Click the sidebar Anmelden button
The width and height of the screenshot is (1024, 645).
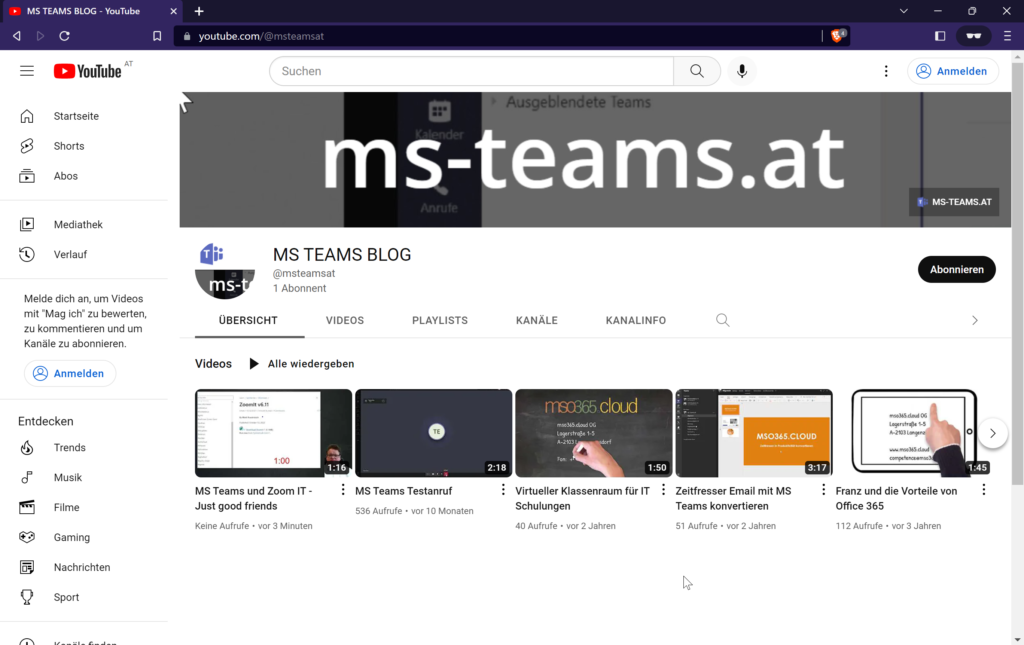tap(69, 373)
